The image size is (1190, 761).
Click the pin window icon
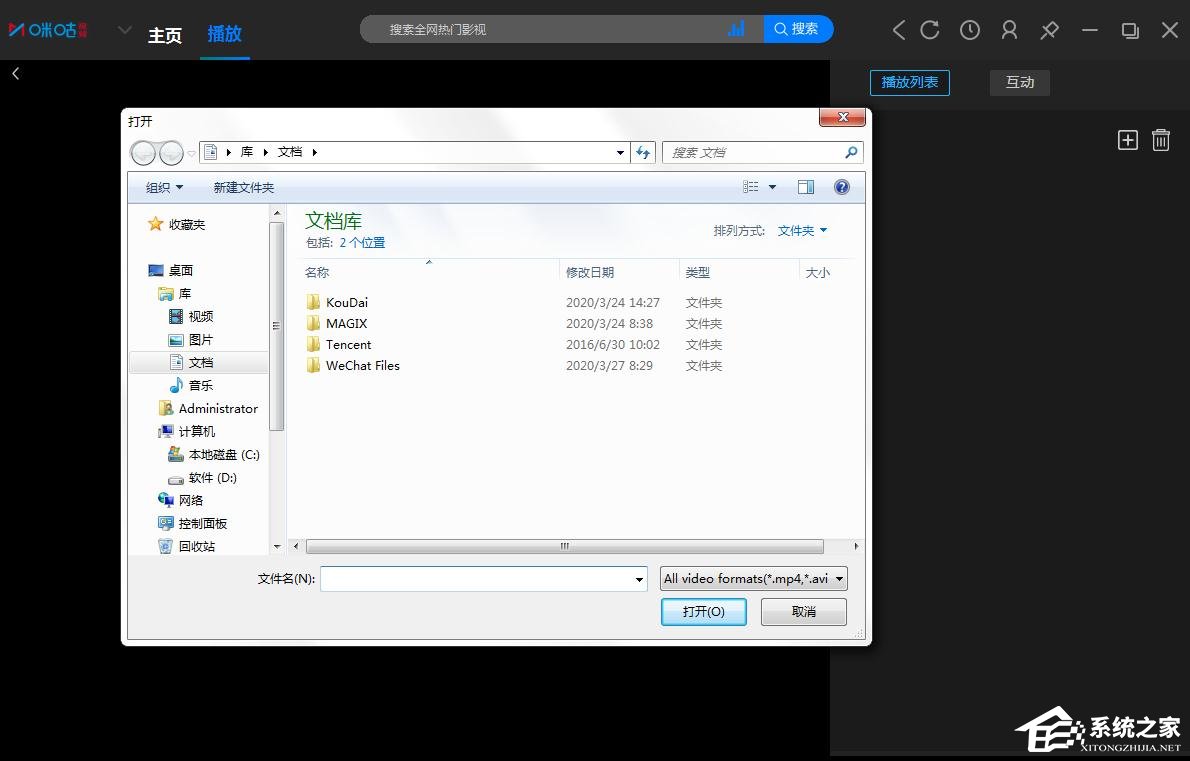click(x=1049, y=30)
